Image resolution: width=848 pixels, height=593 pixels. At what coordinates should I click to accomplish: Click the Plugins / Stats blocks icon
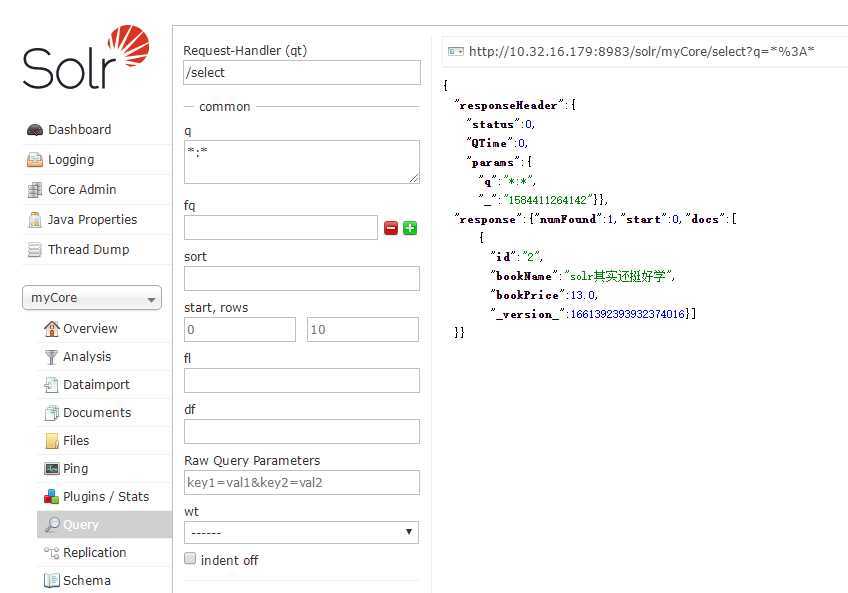click(x=51, y=497)
